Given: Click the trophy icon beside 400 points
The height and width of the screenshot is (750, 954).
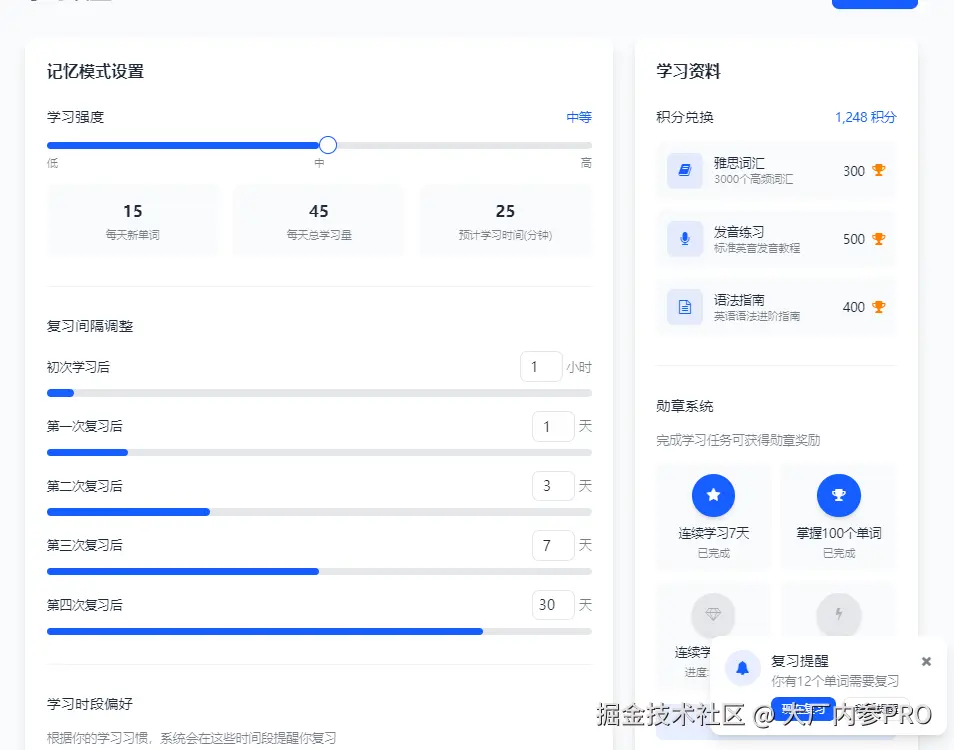Looking at the screenshot, I should (878, 307).
